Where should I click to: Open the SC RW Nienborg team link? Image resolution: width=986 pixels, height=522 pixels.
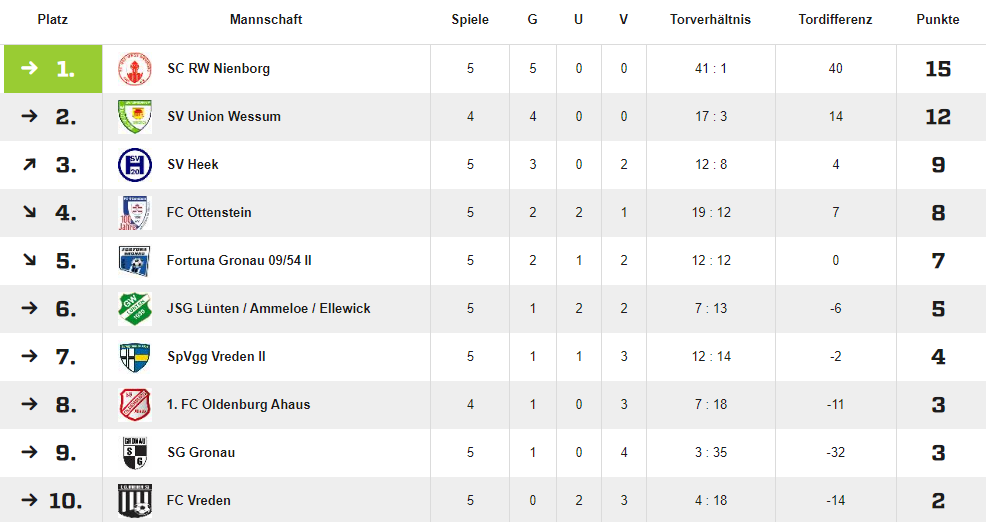[218, 69]
